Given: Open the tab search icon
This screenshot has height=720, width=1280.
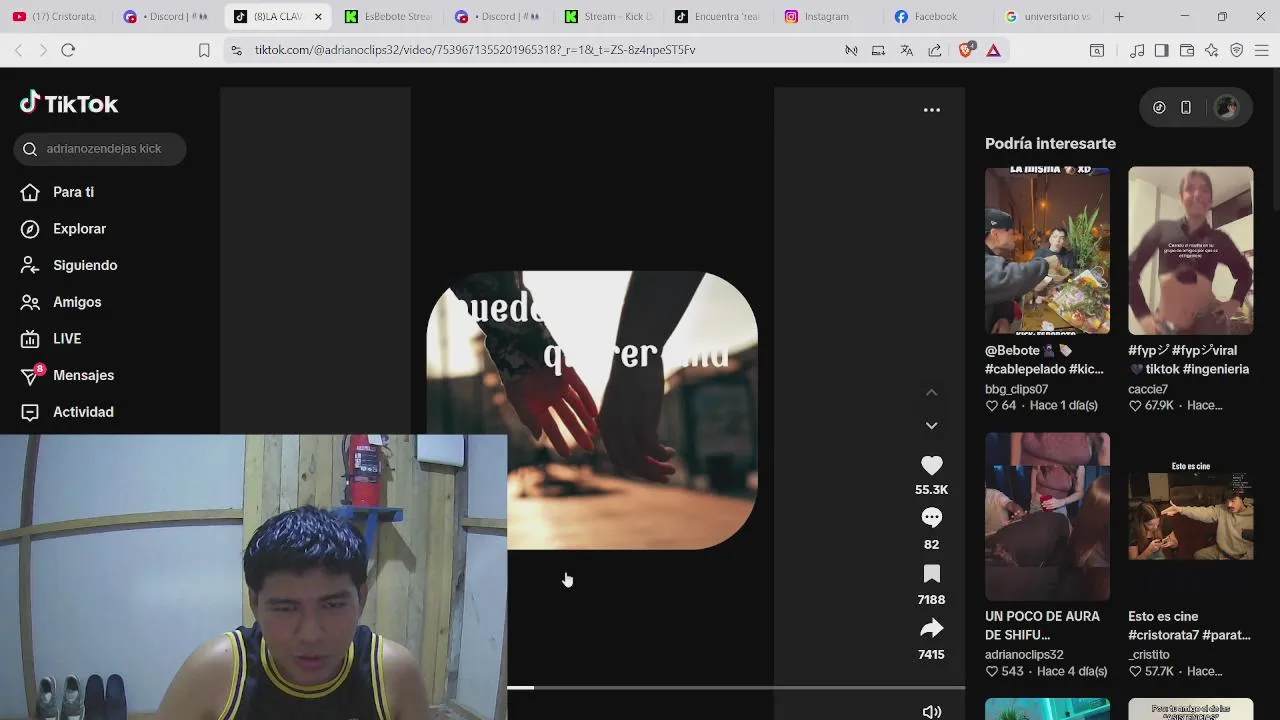Looking at the screenshot, I should [1097, 50].
